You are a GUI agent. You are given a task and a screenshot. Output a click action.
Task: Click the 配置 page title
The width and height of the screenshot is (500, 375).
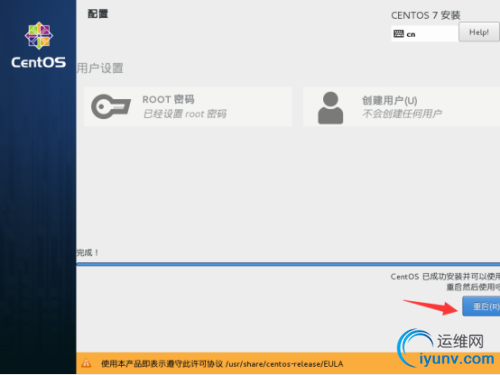click(98, 14)
